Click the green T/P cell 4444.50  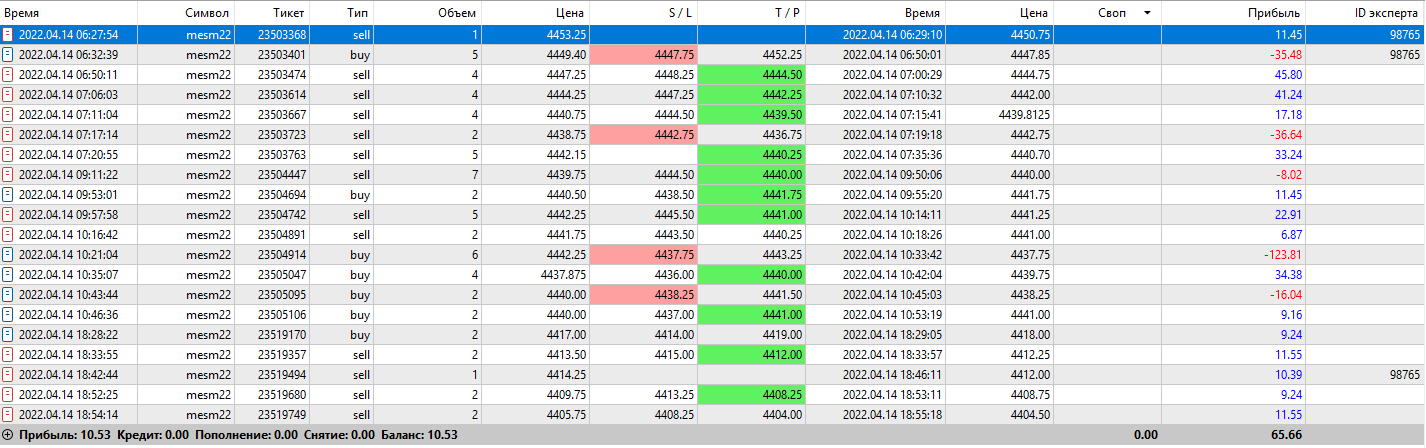point(751,74)
